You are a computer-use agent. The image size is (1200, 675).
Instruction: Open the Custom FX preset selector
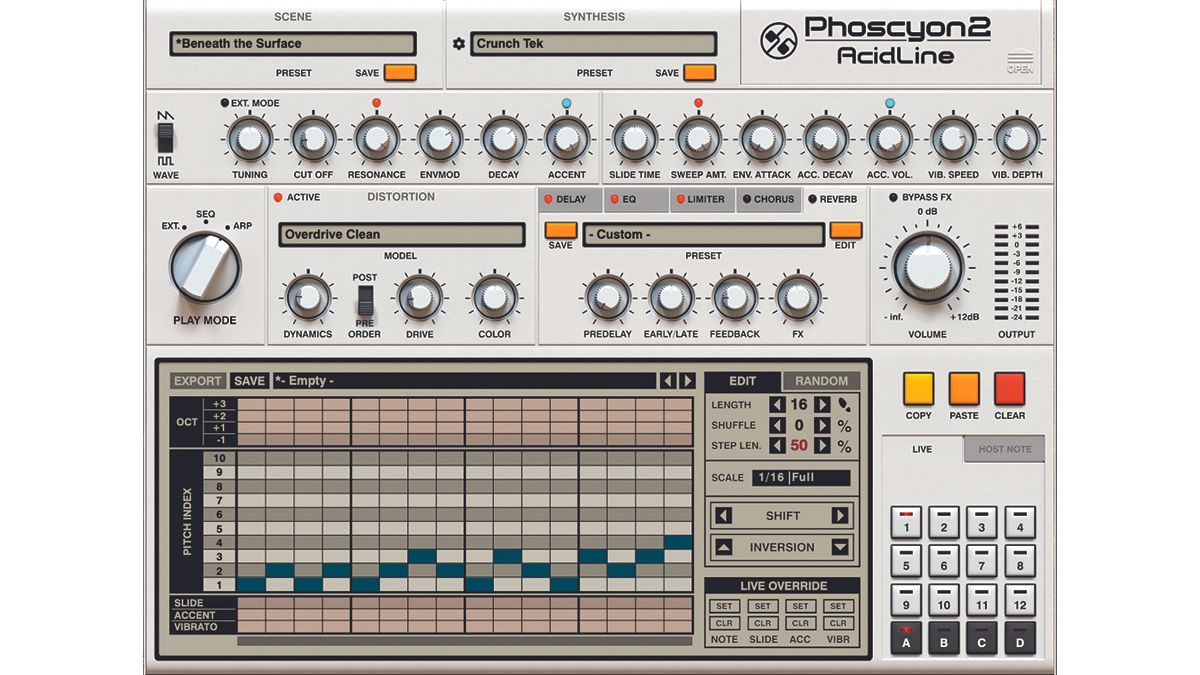[700, 235]
